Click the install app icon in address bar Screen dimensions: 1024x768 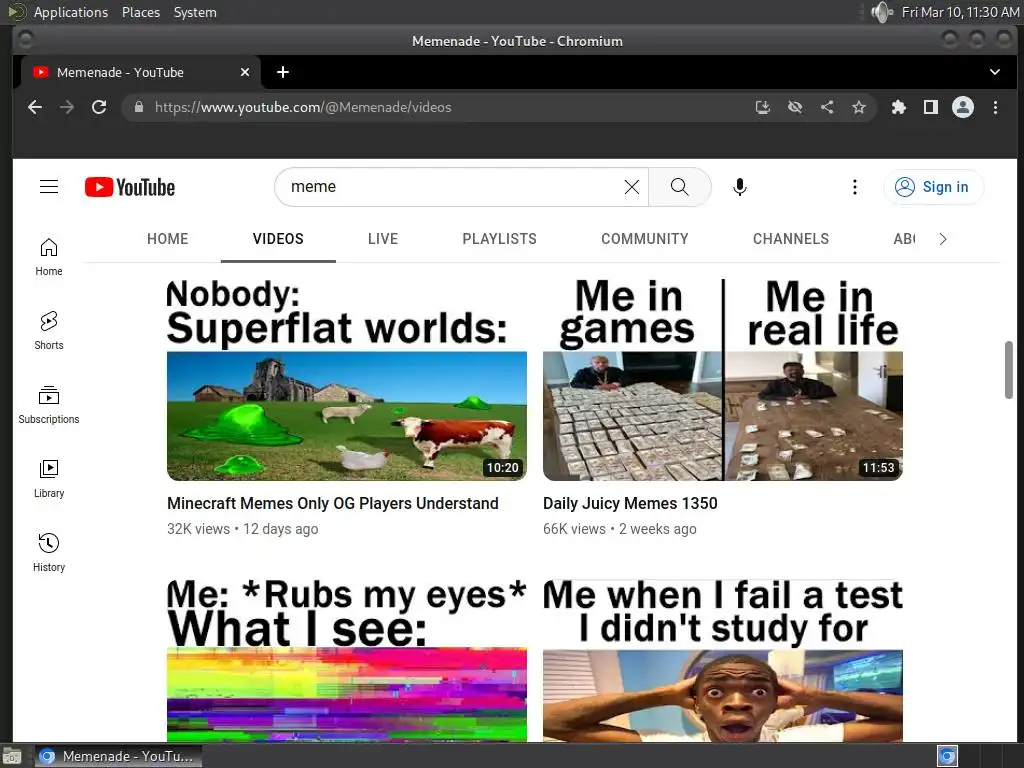(x=763, y=107)
